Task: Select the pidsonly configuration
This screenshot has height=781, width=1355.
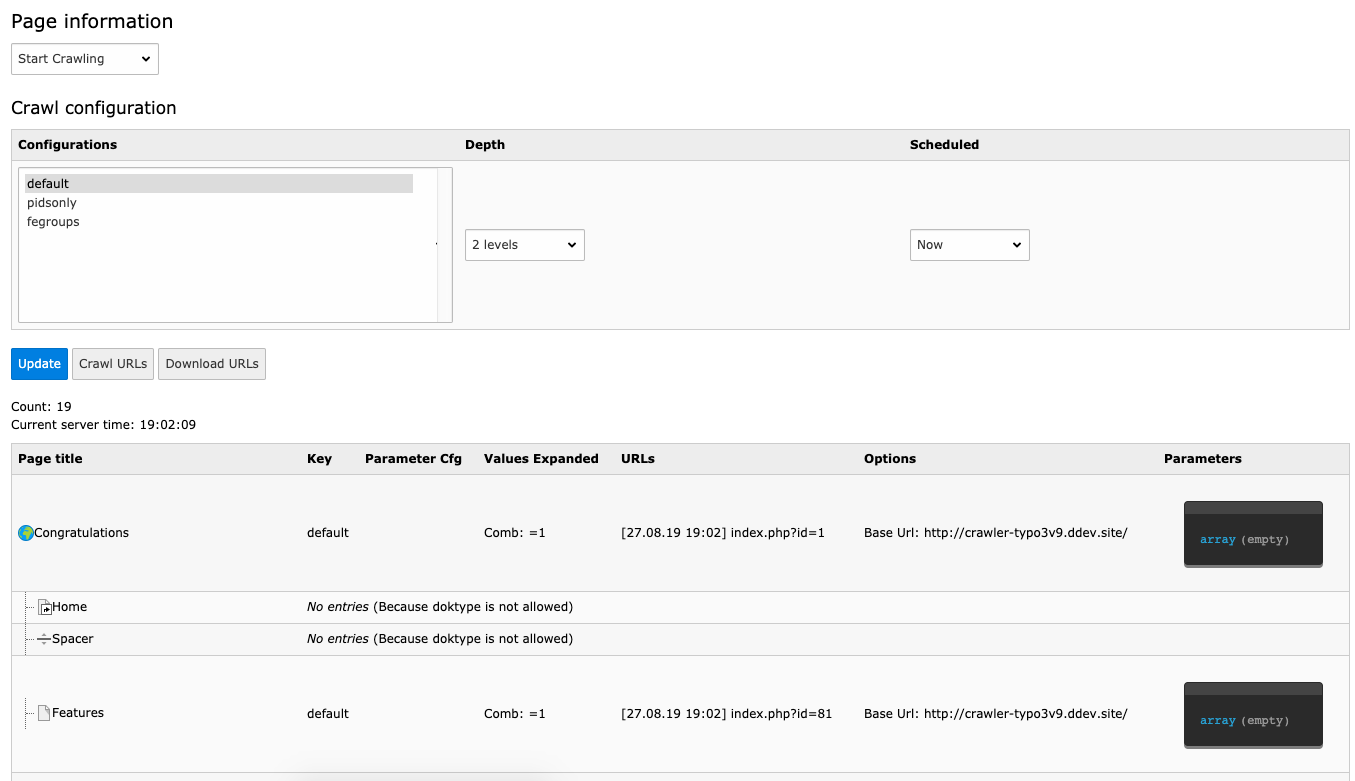Action: tap(52, 203)
